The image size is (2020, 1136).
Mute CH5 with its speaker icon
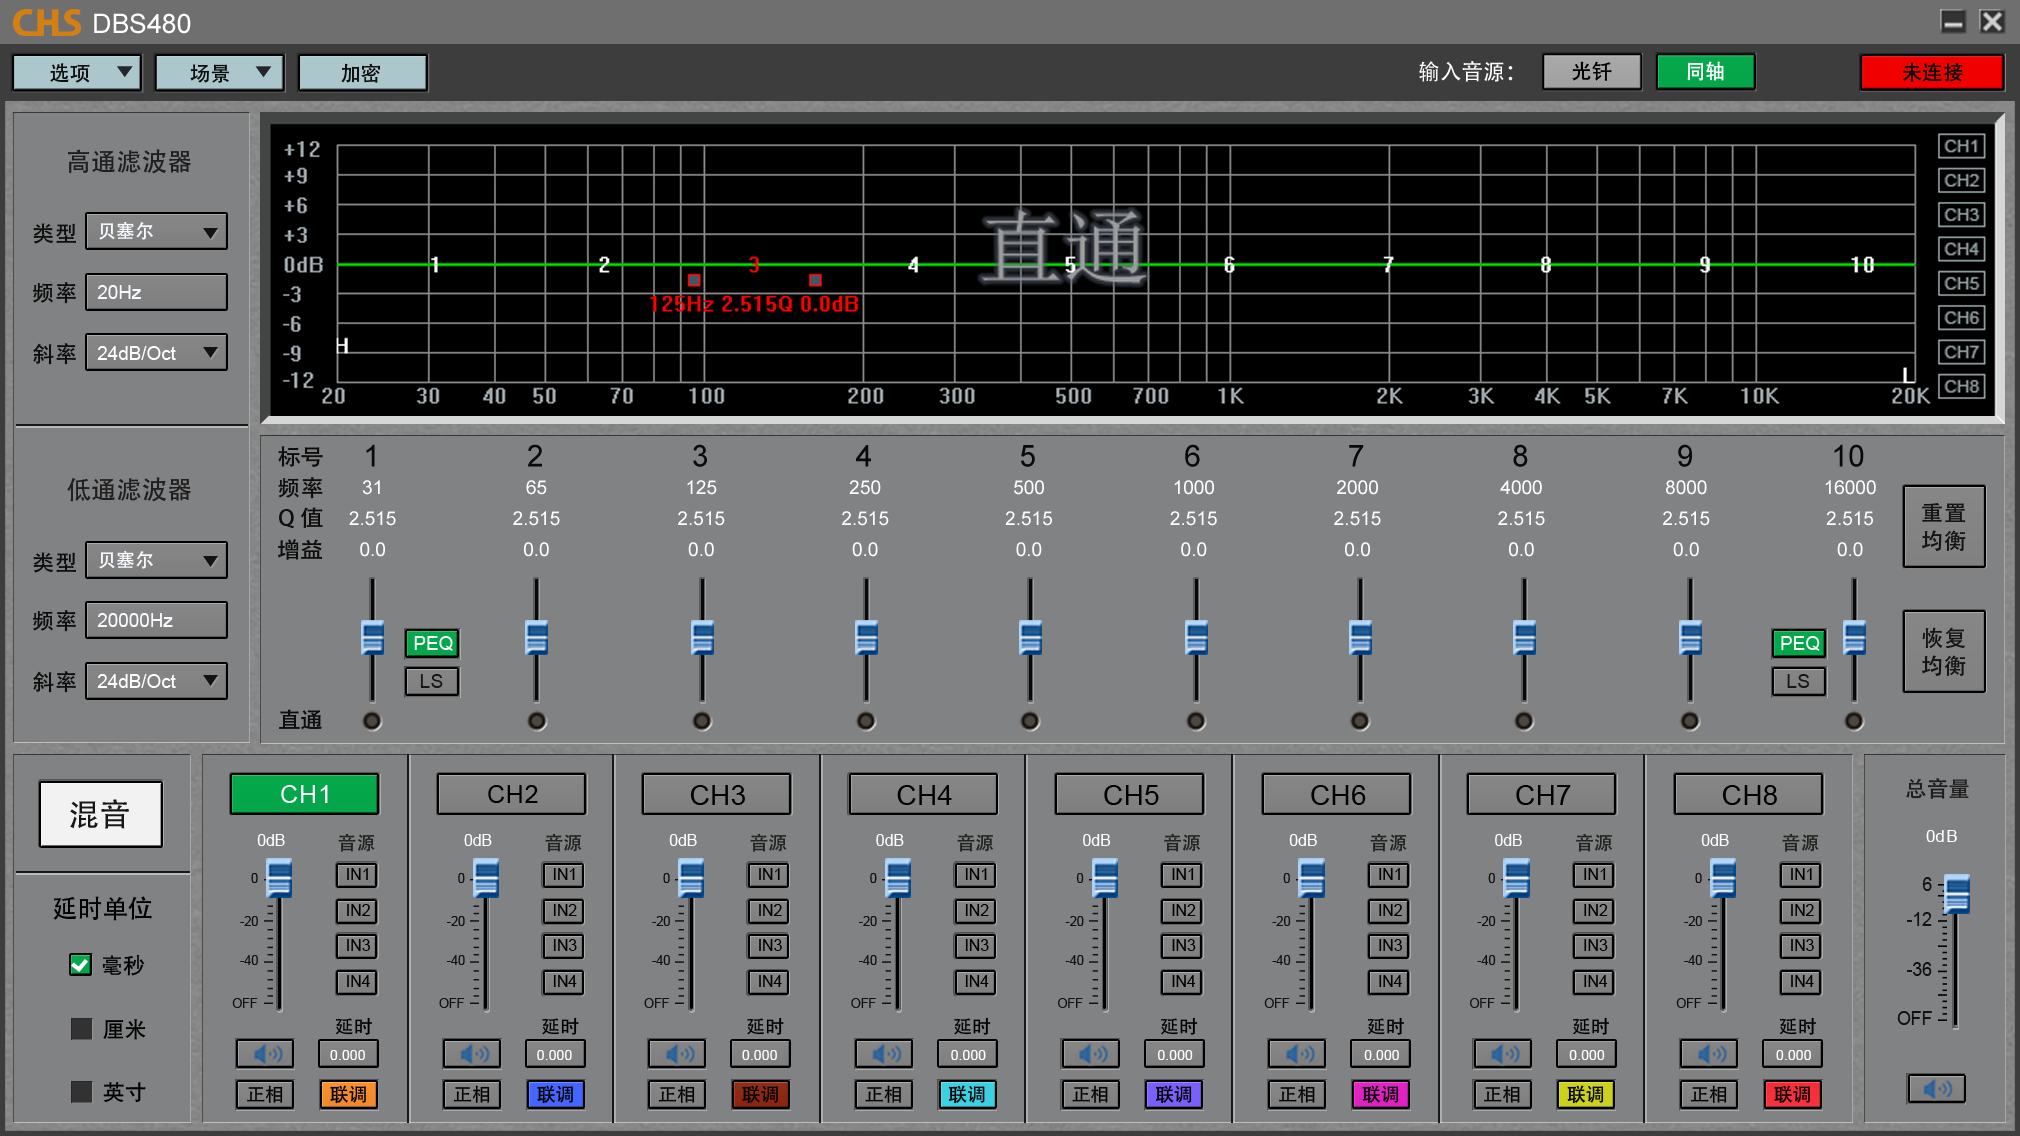click(1090, 1054)
